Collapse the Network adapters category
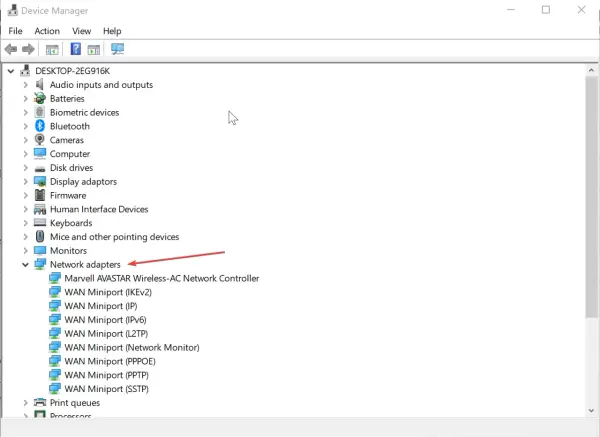Viewport: 600px width, 437px height. click(x=25, y=264)
